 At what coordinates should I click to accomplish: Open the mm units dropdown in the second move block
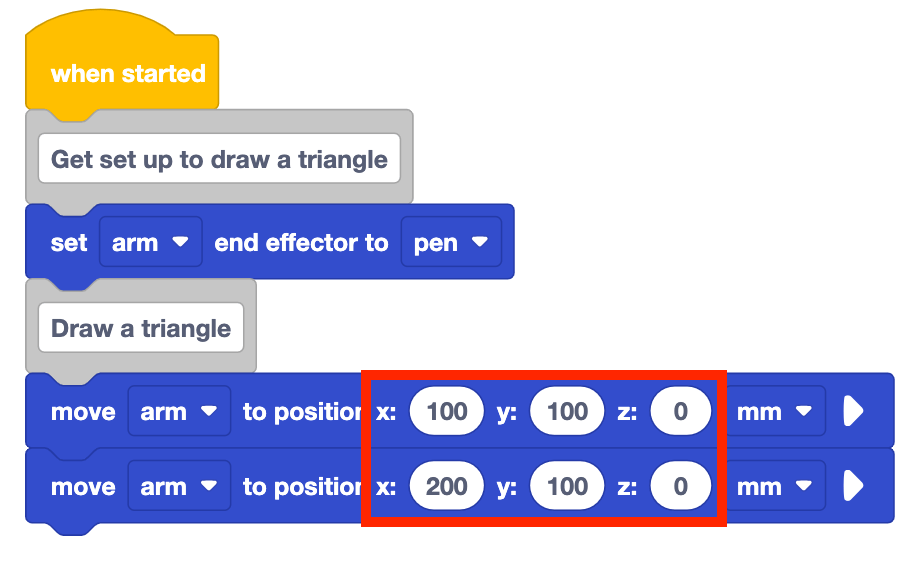(773, 487)
